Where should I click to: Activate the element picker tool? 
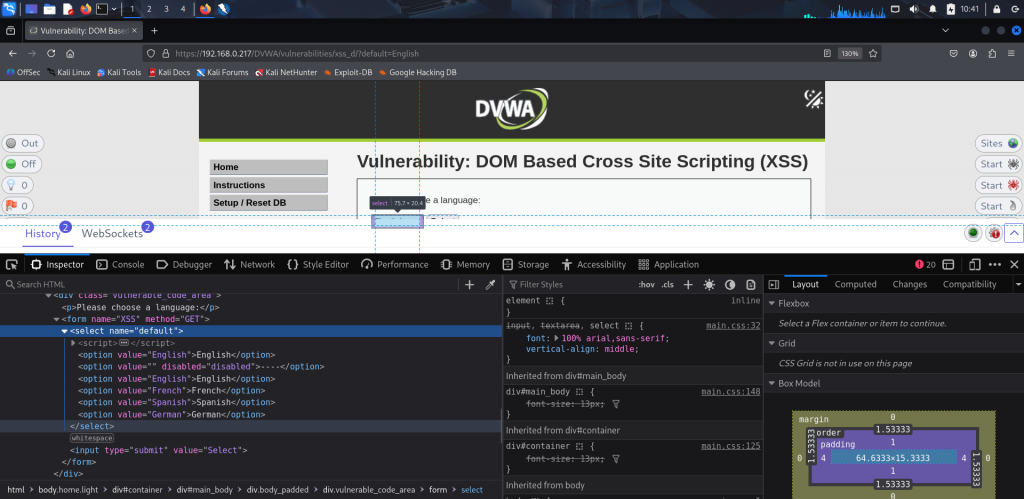(11, 265)
